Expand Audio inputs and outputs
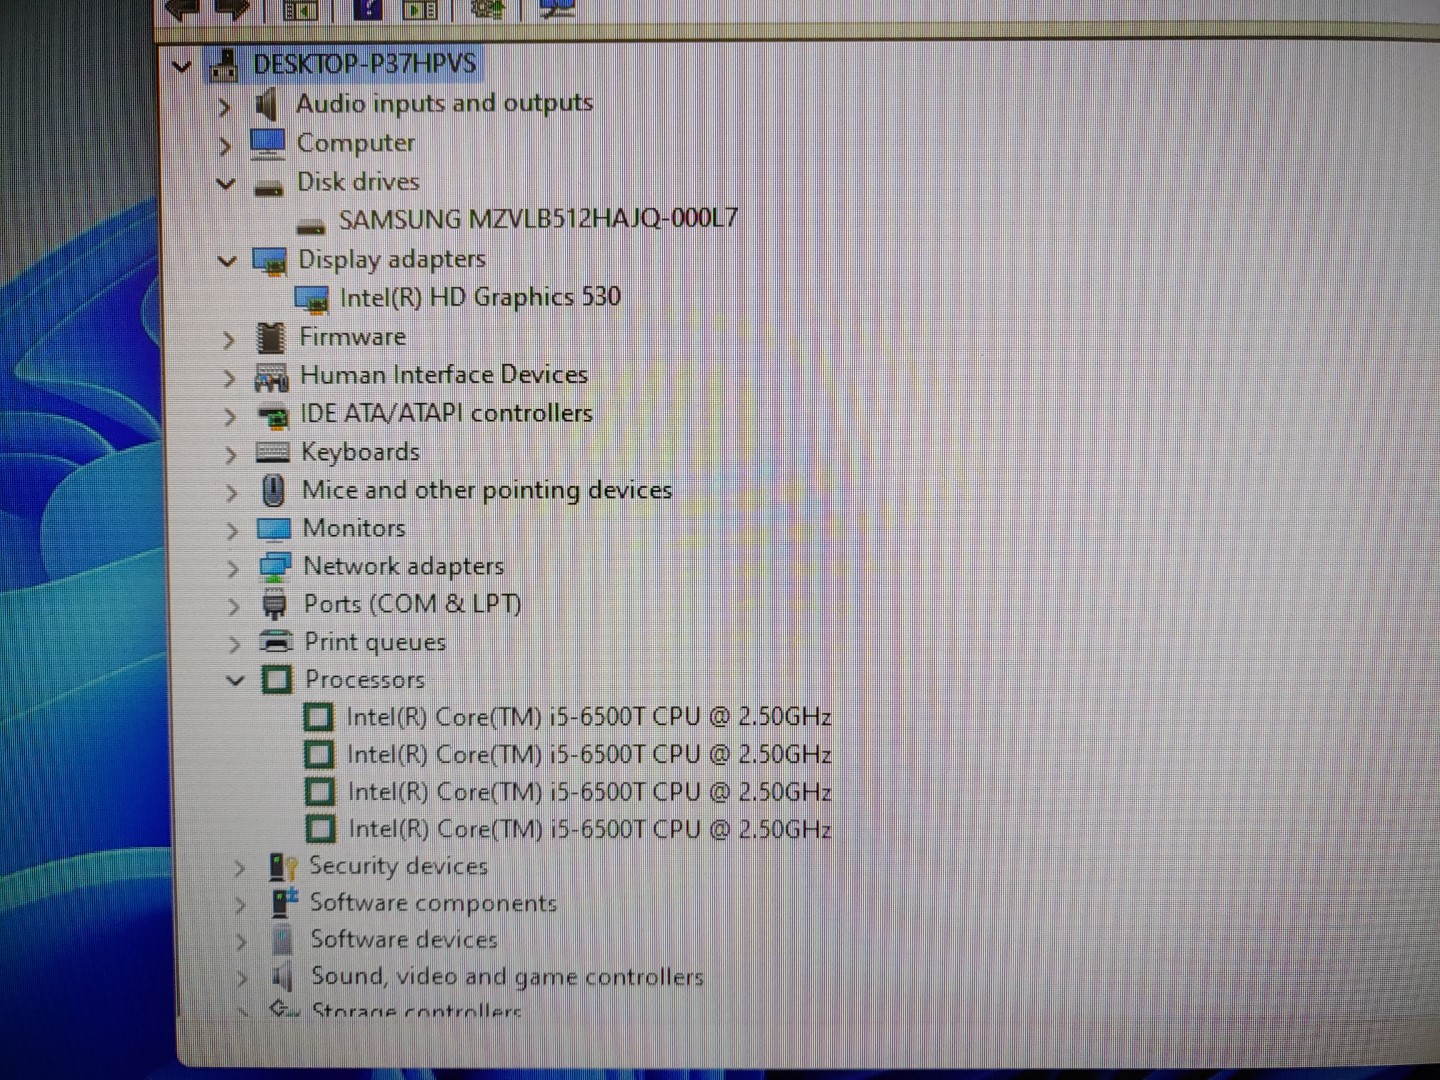The image size is (1440, 1080). [x=225, y=106]
